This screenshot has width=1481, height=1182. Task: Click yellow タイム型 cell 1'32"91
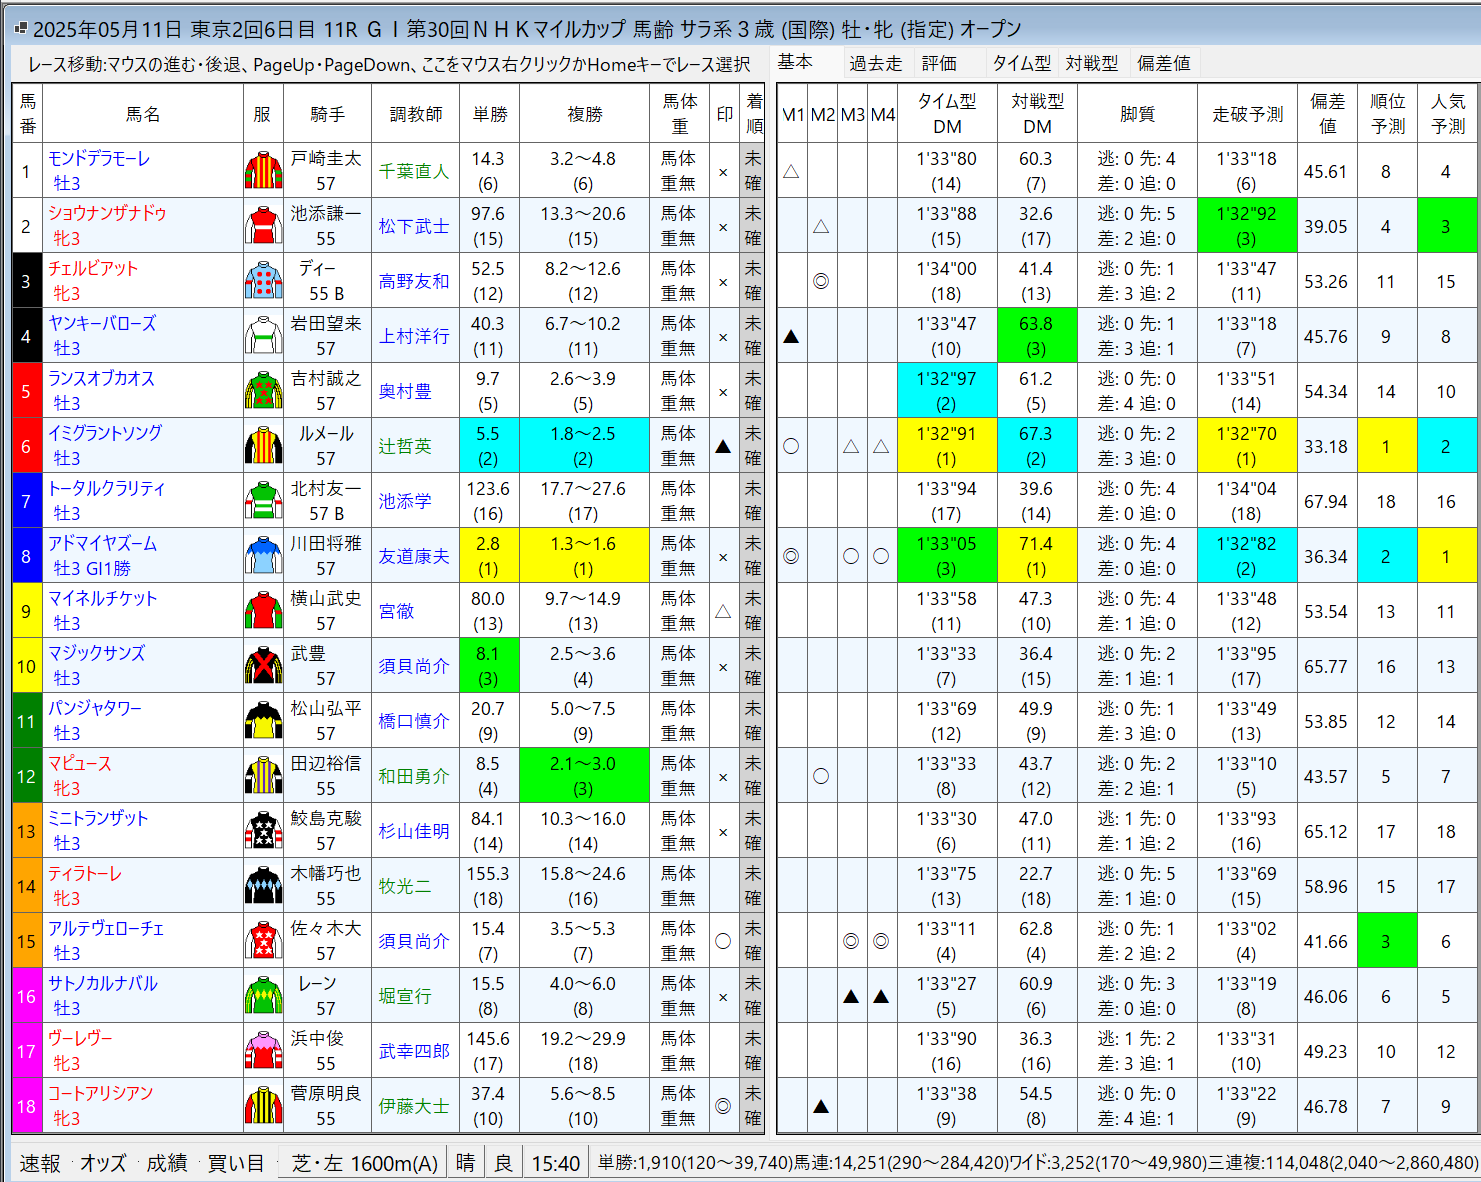pos(947,446)
